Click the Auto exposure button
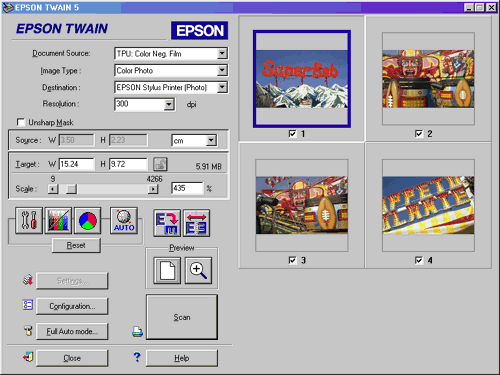The width and height of the screenshot is (500, 375). pos(124,220)
